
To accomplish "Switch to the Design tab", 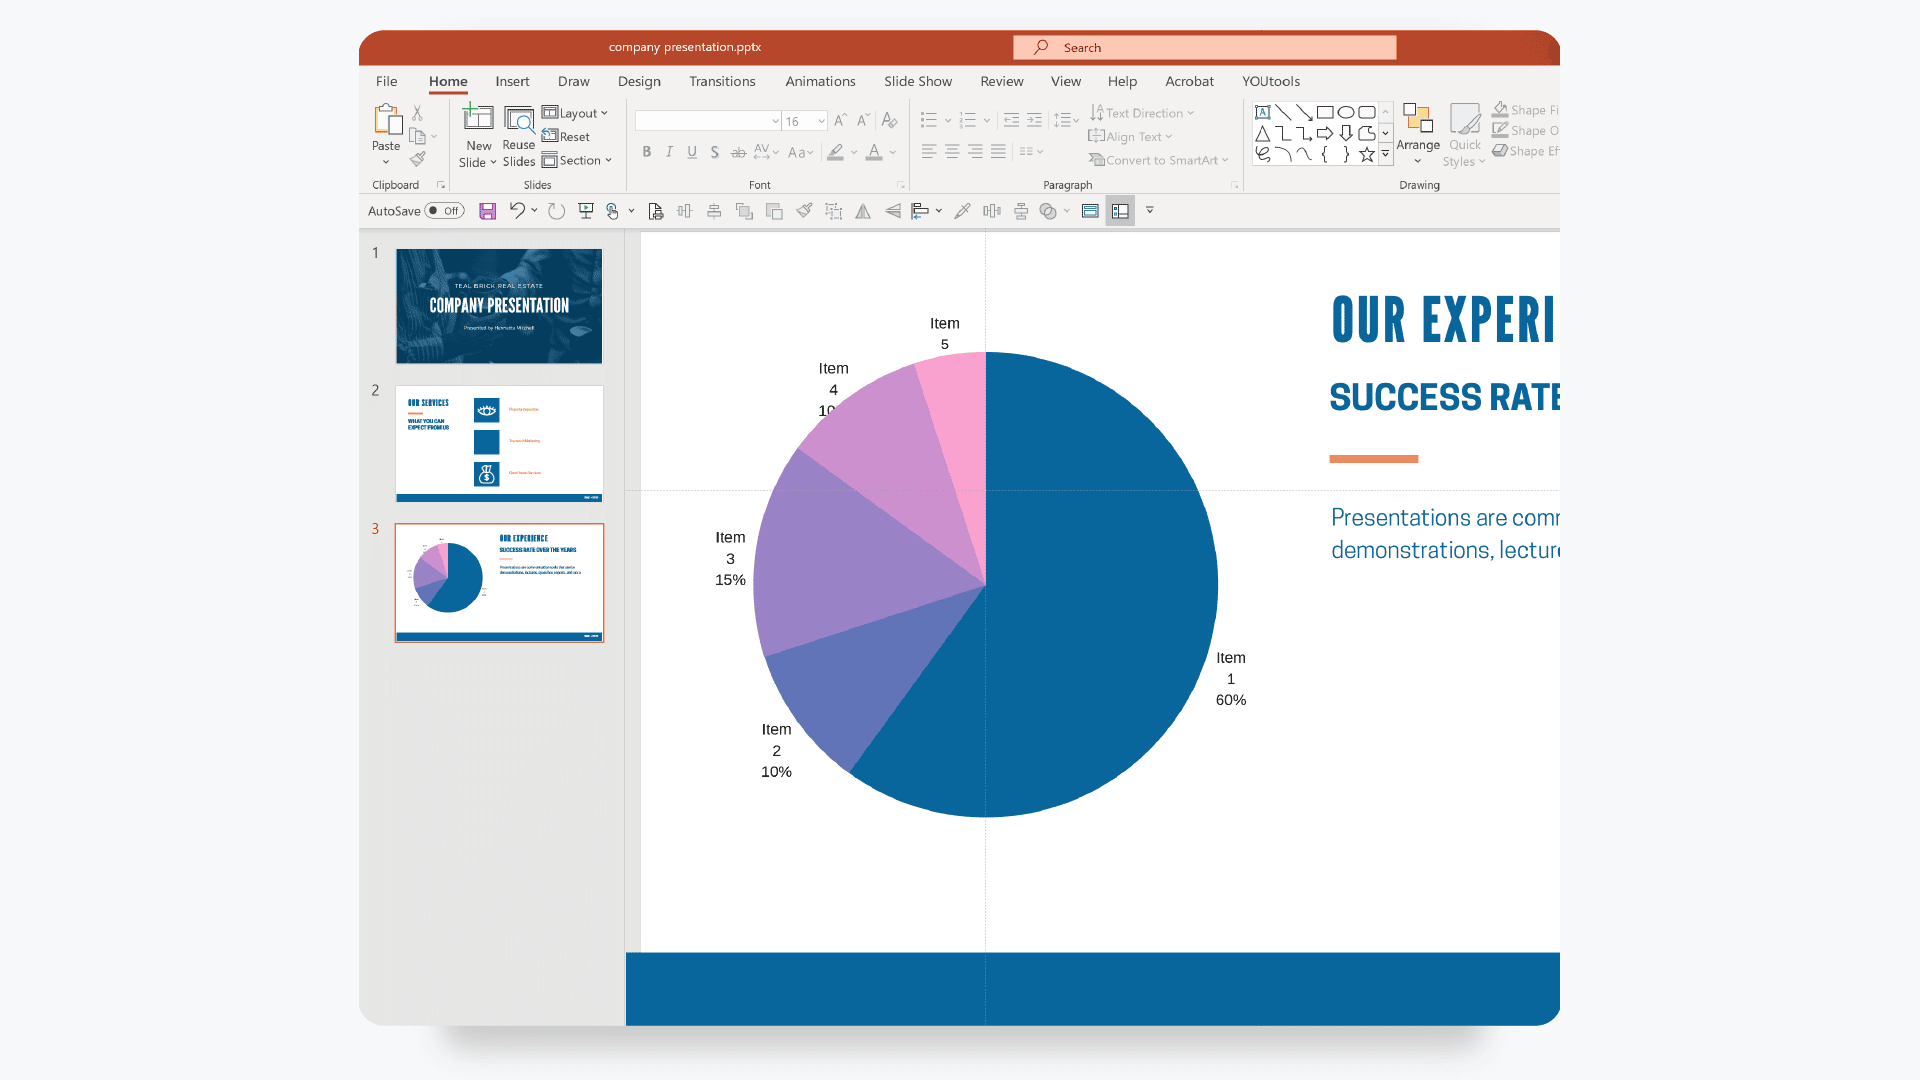I will click(x=639, y=81).
